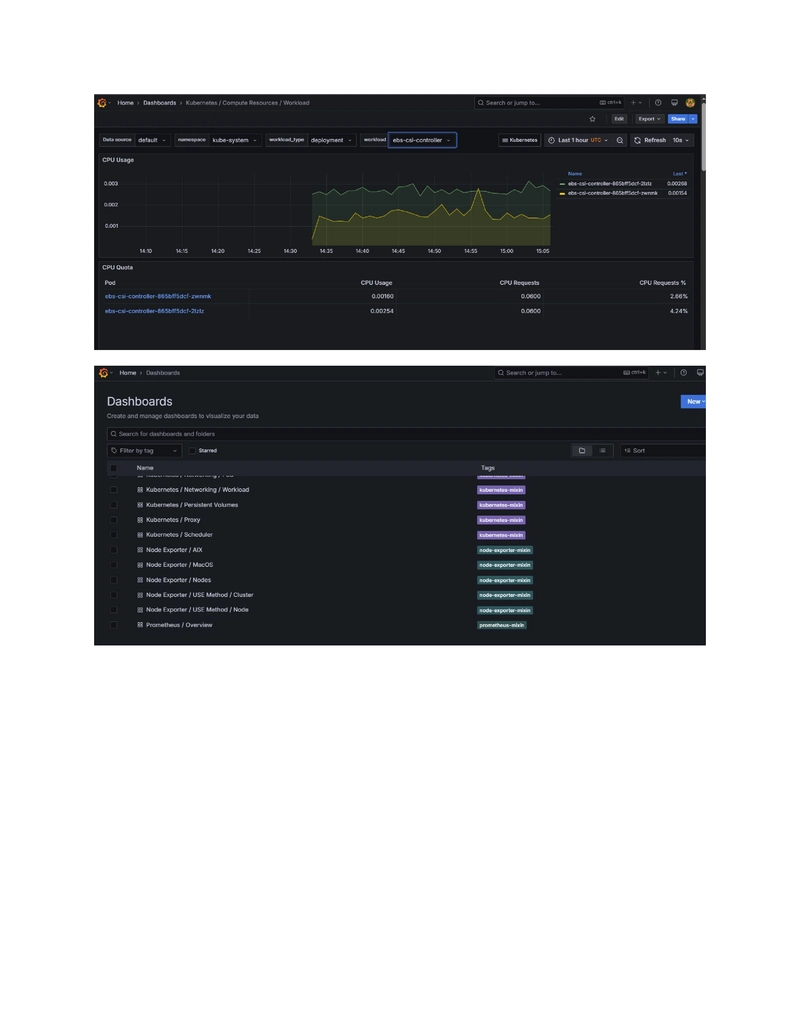800x1035 pixels.
Task: Click the prometheus-mixin tag
Action: (502, 625)
